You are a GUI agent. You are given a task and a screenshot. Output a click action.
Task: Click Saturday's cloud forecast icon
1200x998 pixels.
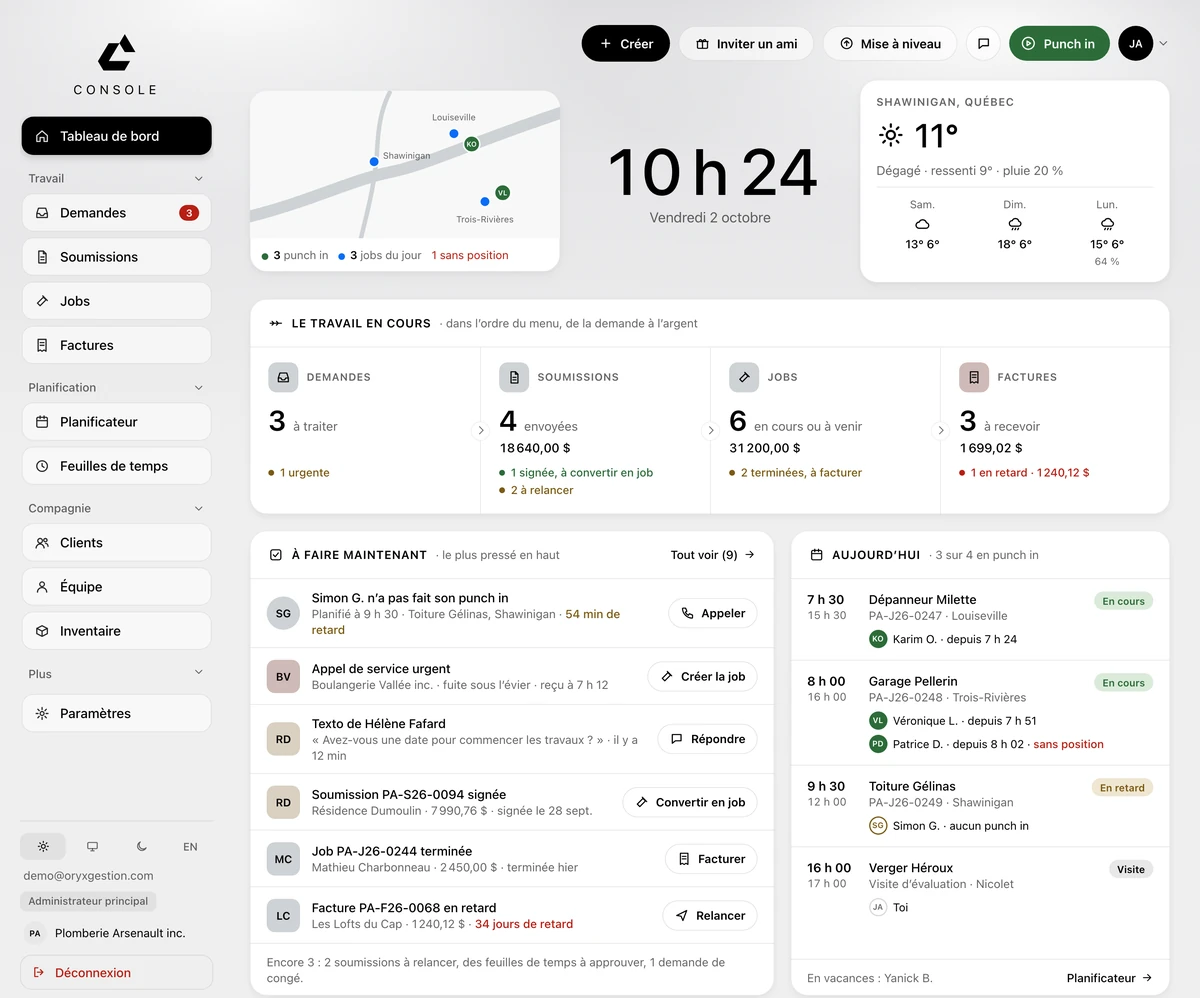click(922, 224)
